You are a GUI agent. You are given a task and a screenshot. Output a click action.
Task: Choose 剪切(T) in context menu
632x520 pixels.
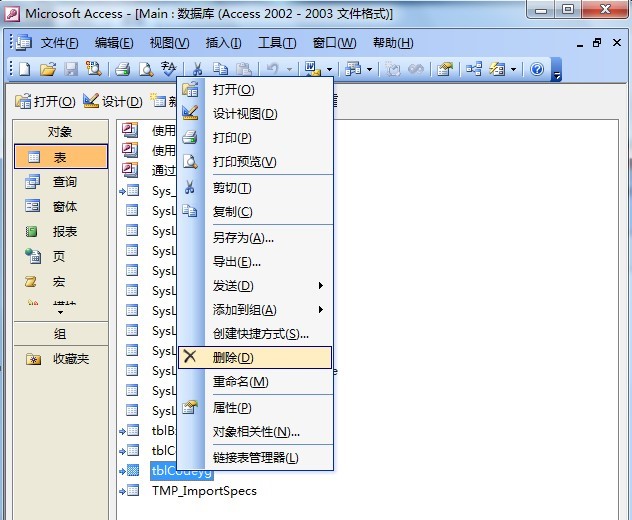pos(255,188)
